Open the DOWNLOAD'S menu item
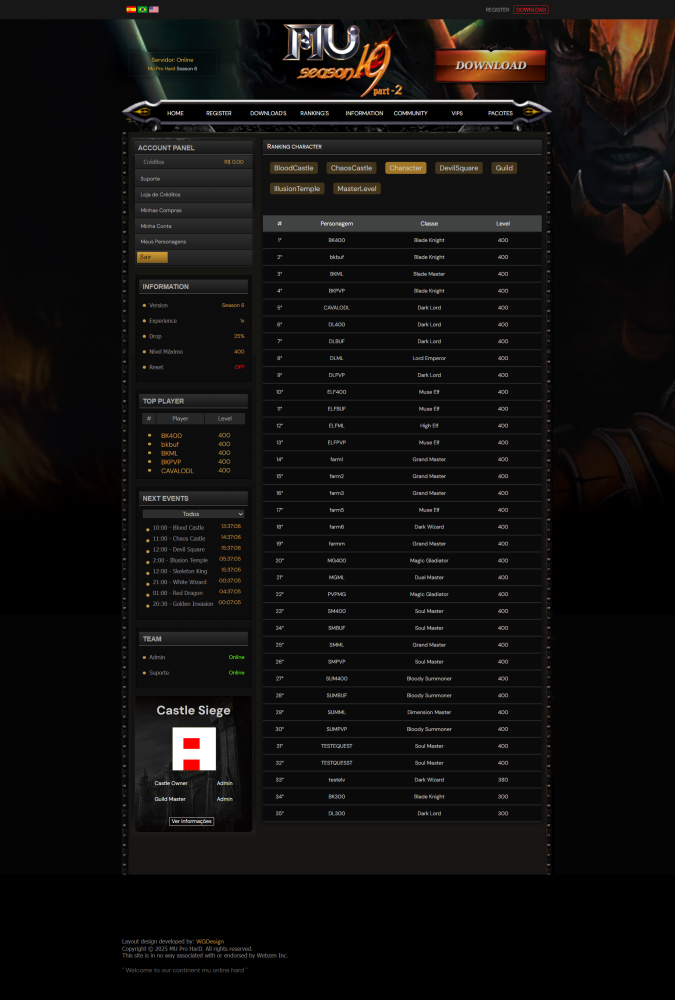Screen dimensions: 675x1000 point(268,113)
